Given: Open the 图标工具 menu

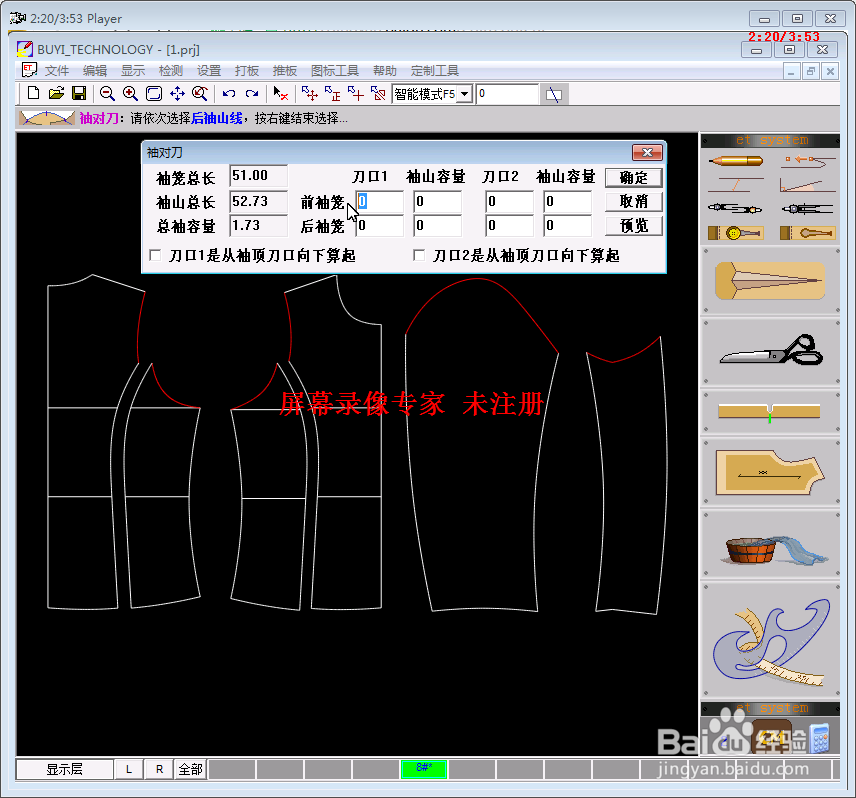Looking at the screenshot, I should [335, 71].
